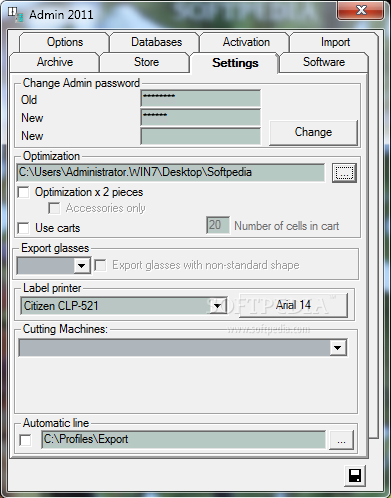The height and width of the screenshot is (498, 391).
Task: Click the Change password button
Action: point(313,132)
